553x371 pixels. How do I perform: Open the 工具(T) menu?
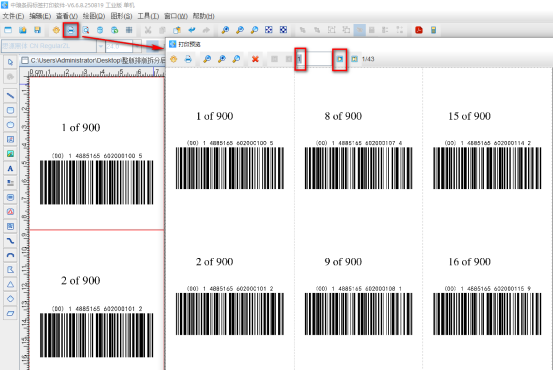click(x=148, y=16)
